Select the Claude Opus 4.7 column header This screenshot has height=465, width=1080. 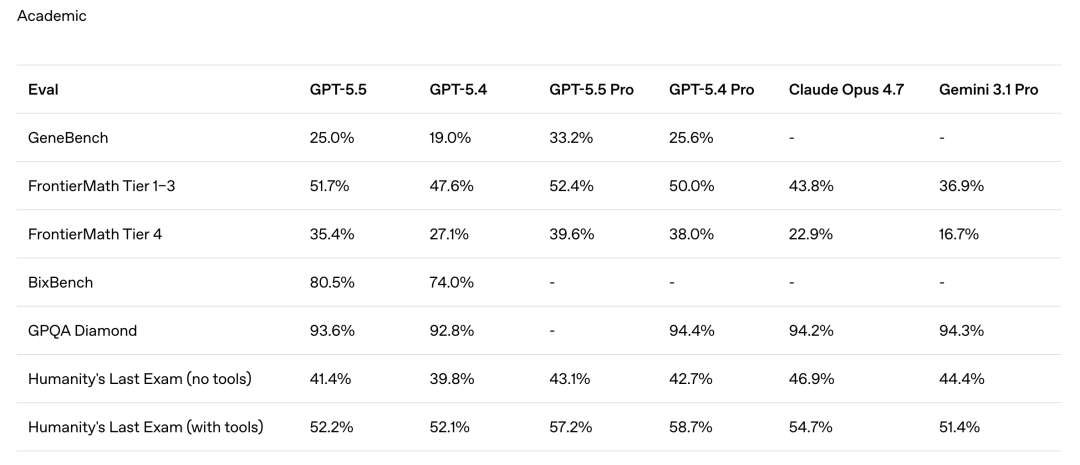click(x=845, y=90)
